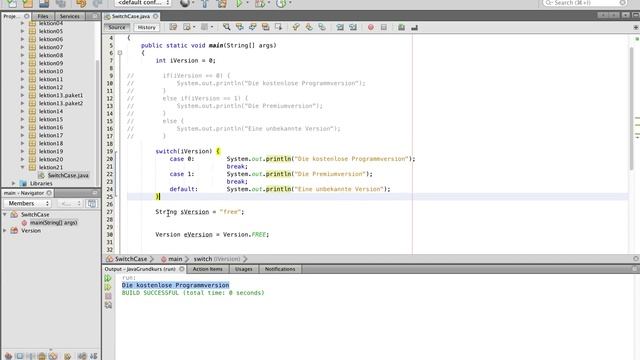
Task: Toggle Highlight Search in editor toolbar
Action: (x=265, y=27)
